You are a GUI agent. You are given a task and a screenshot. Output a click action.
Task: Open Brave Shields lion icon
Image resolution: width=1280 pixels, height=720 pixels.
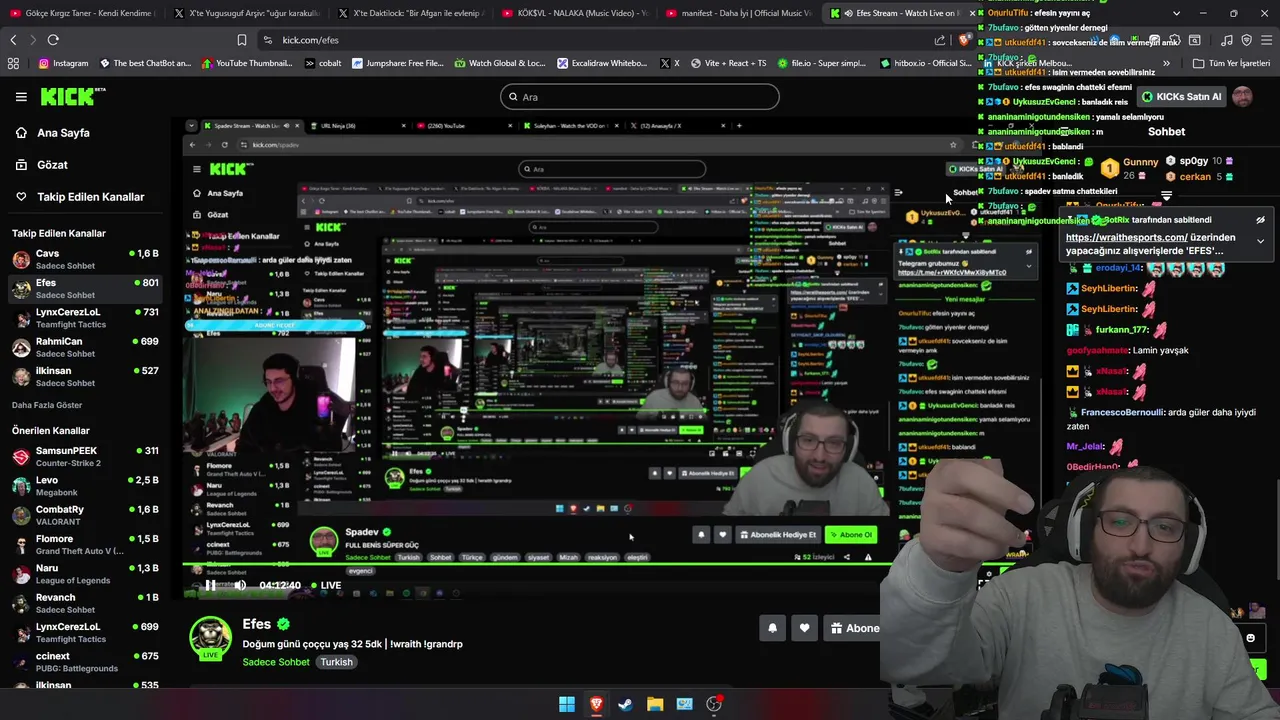pos(963,40)
